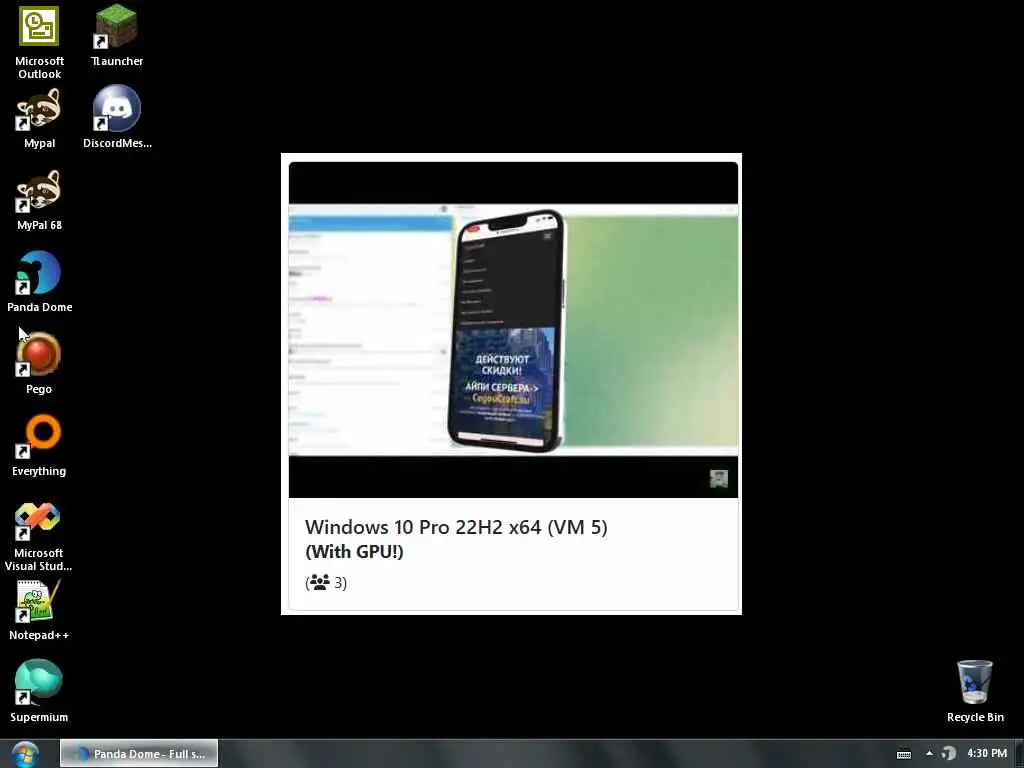This screenshot has width=1024, height=768.
Task: Click the small avatar in the preview corner
Action: [719, 479]
